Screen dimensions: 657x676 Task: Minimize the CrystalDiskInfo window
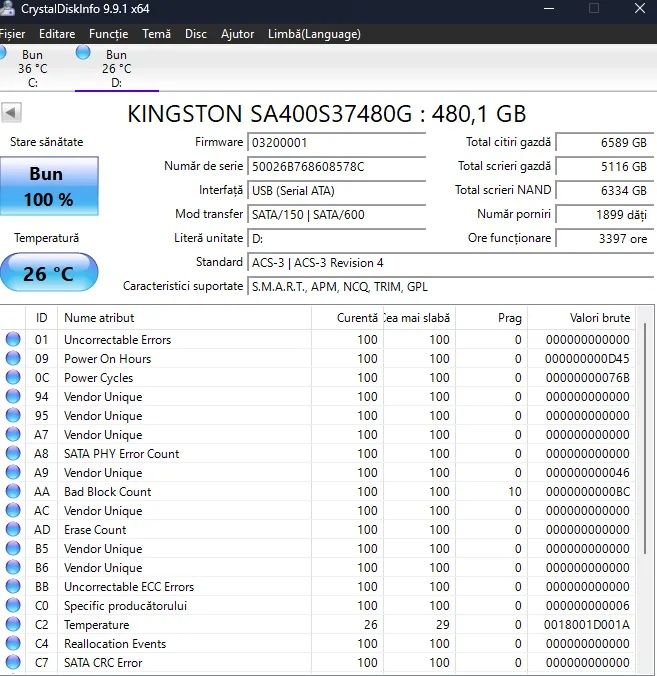click(549, 9)
